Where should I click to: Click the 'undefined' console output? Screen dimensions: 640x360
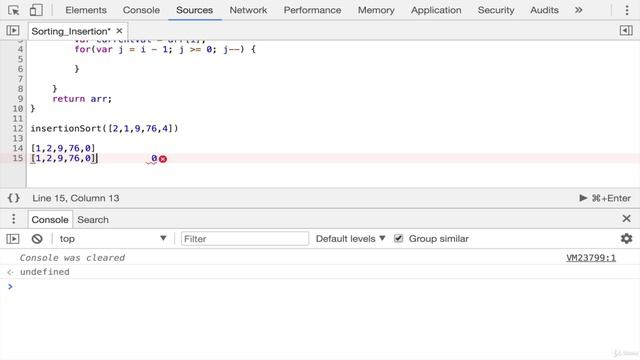44,272
